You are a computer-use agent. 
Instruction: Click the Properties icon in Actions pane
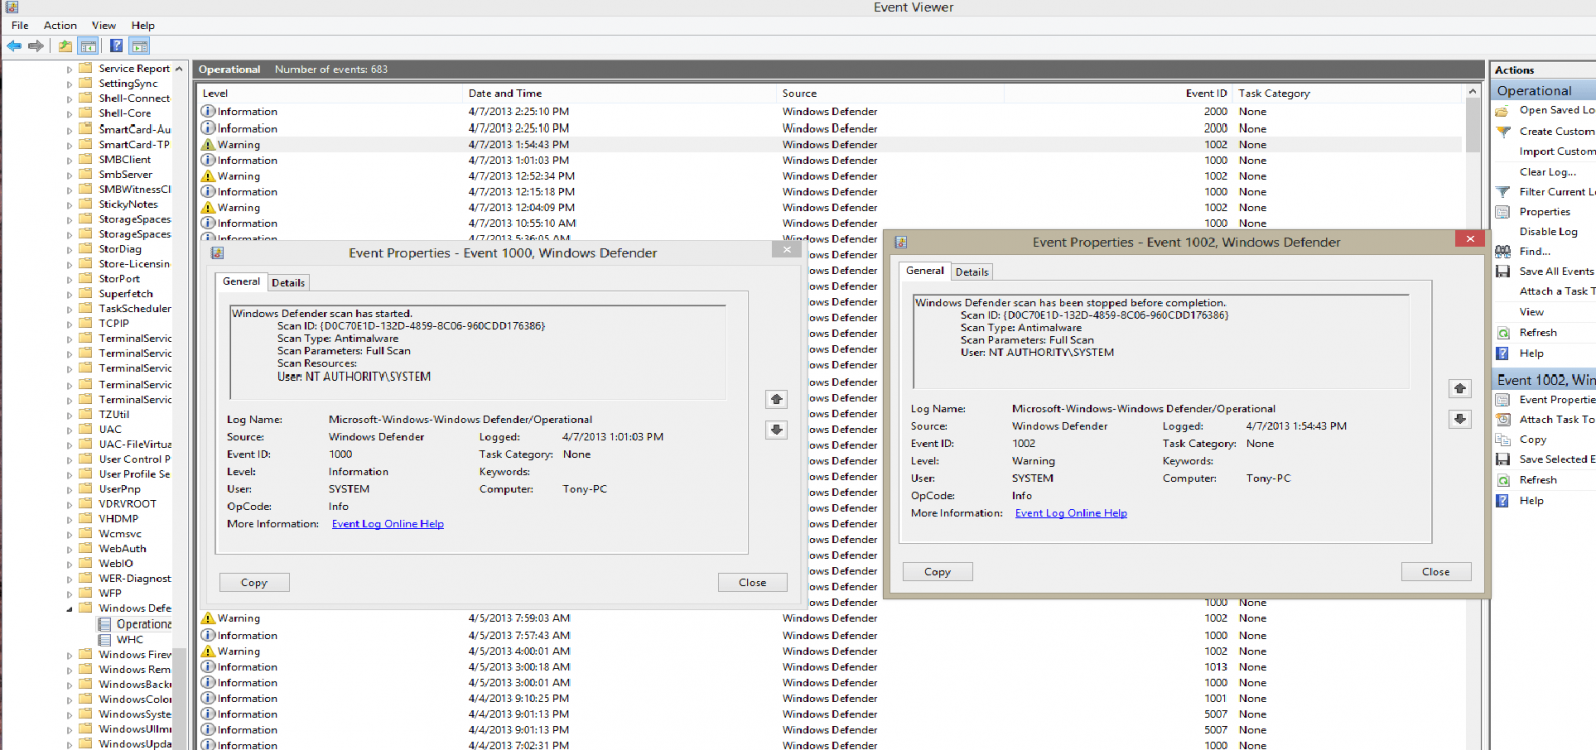click(1502, 212)
